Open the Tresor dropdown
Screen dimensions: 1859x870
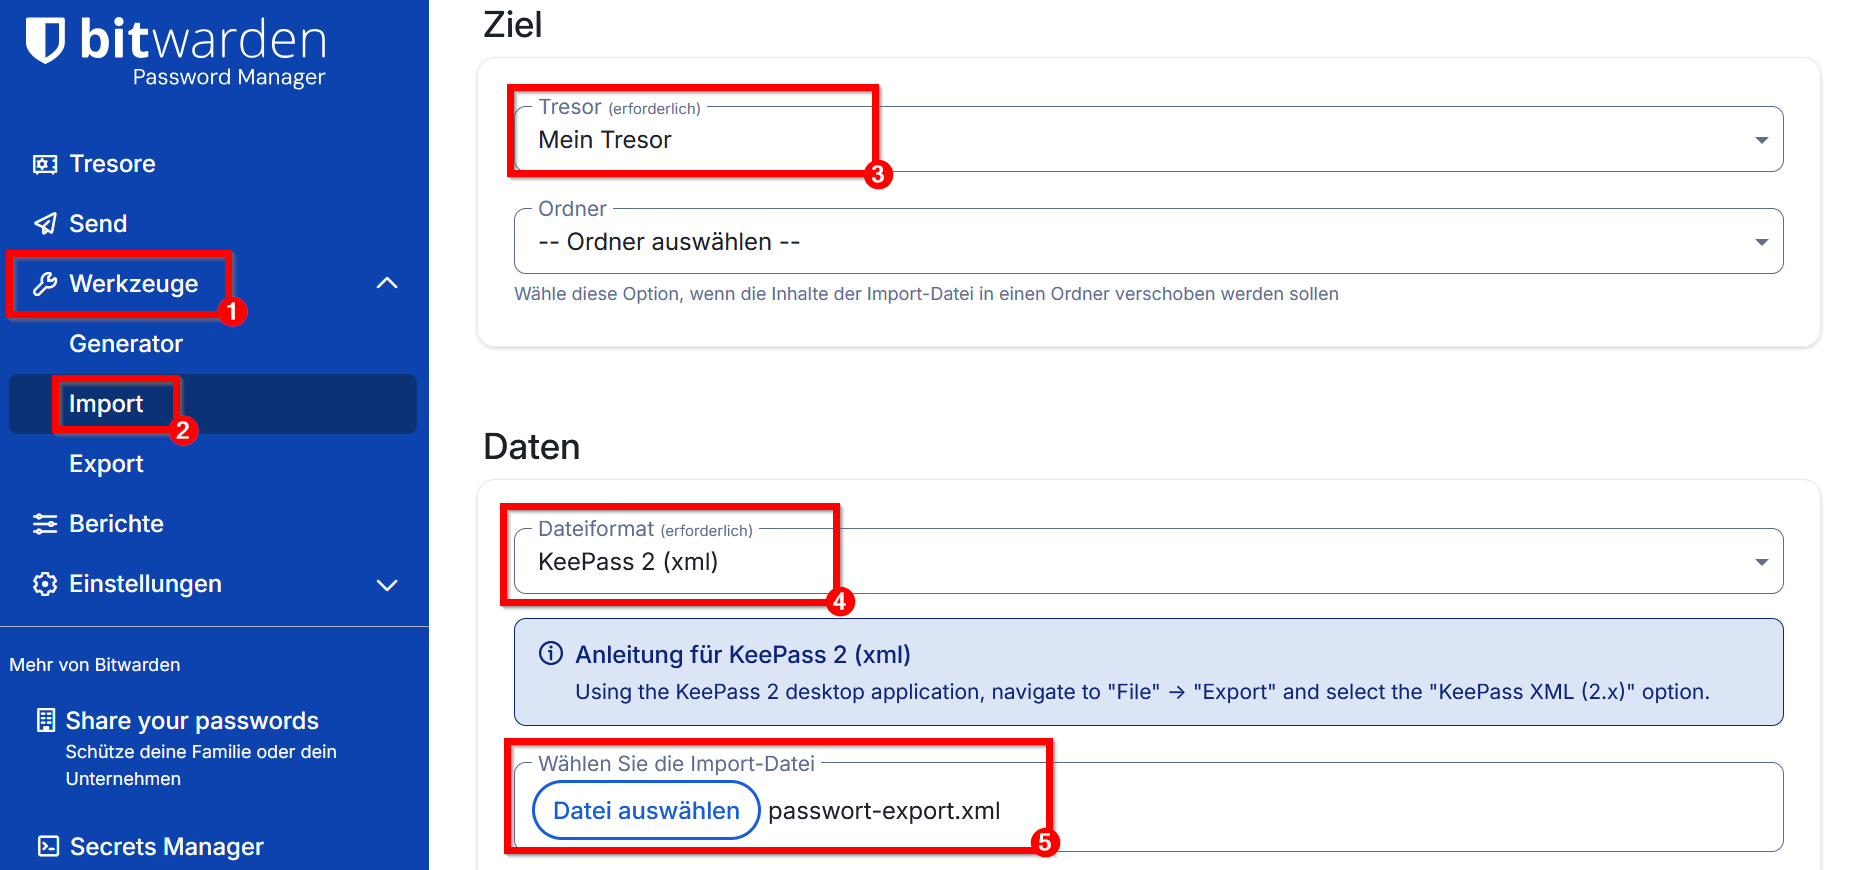(x=1147, y=140)
